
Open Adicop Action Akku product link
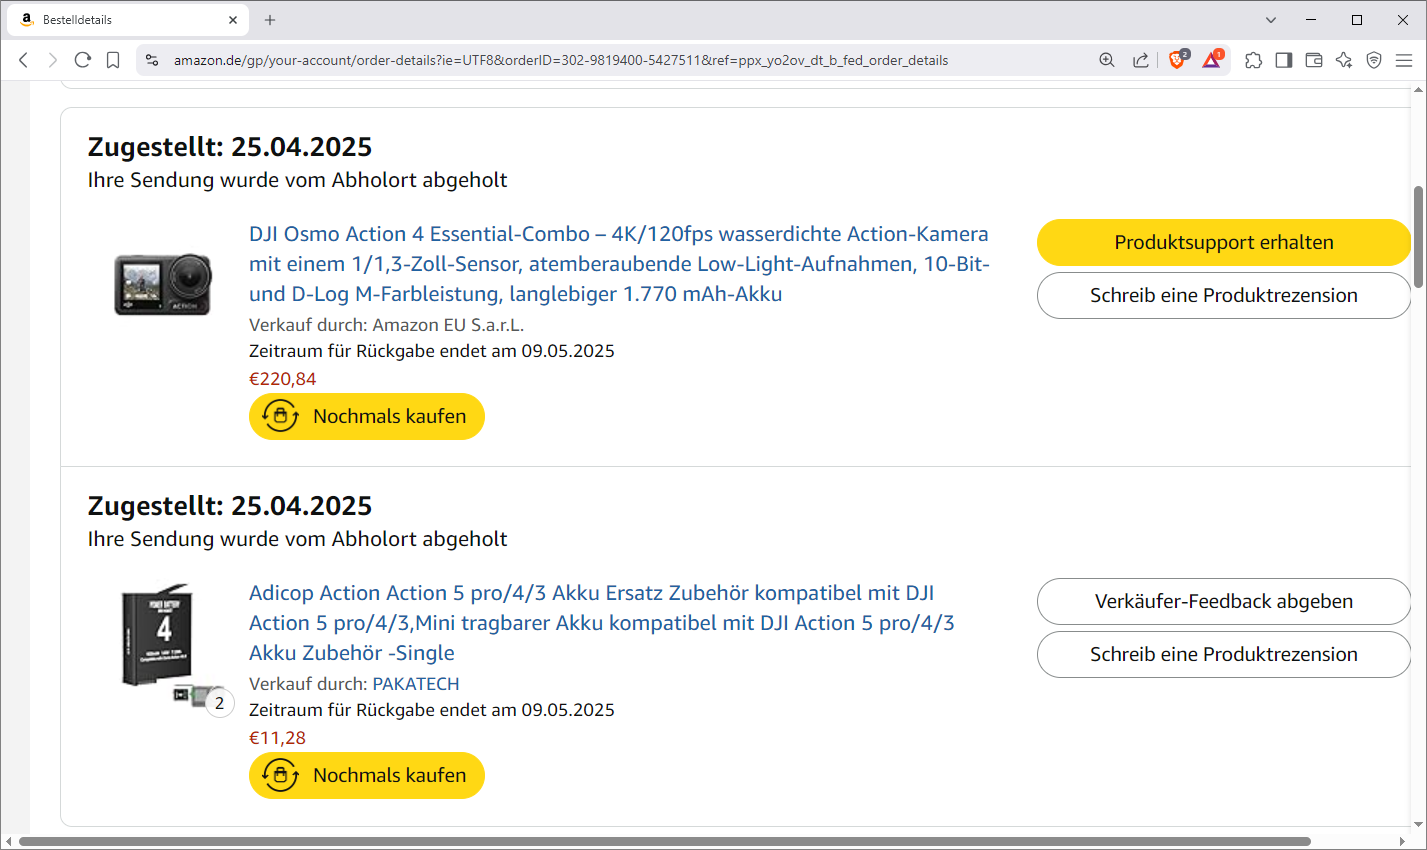(602, 623)
